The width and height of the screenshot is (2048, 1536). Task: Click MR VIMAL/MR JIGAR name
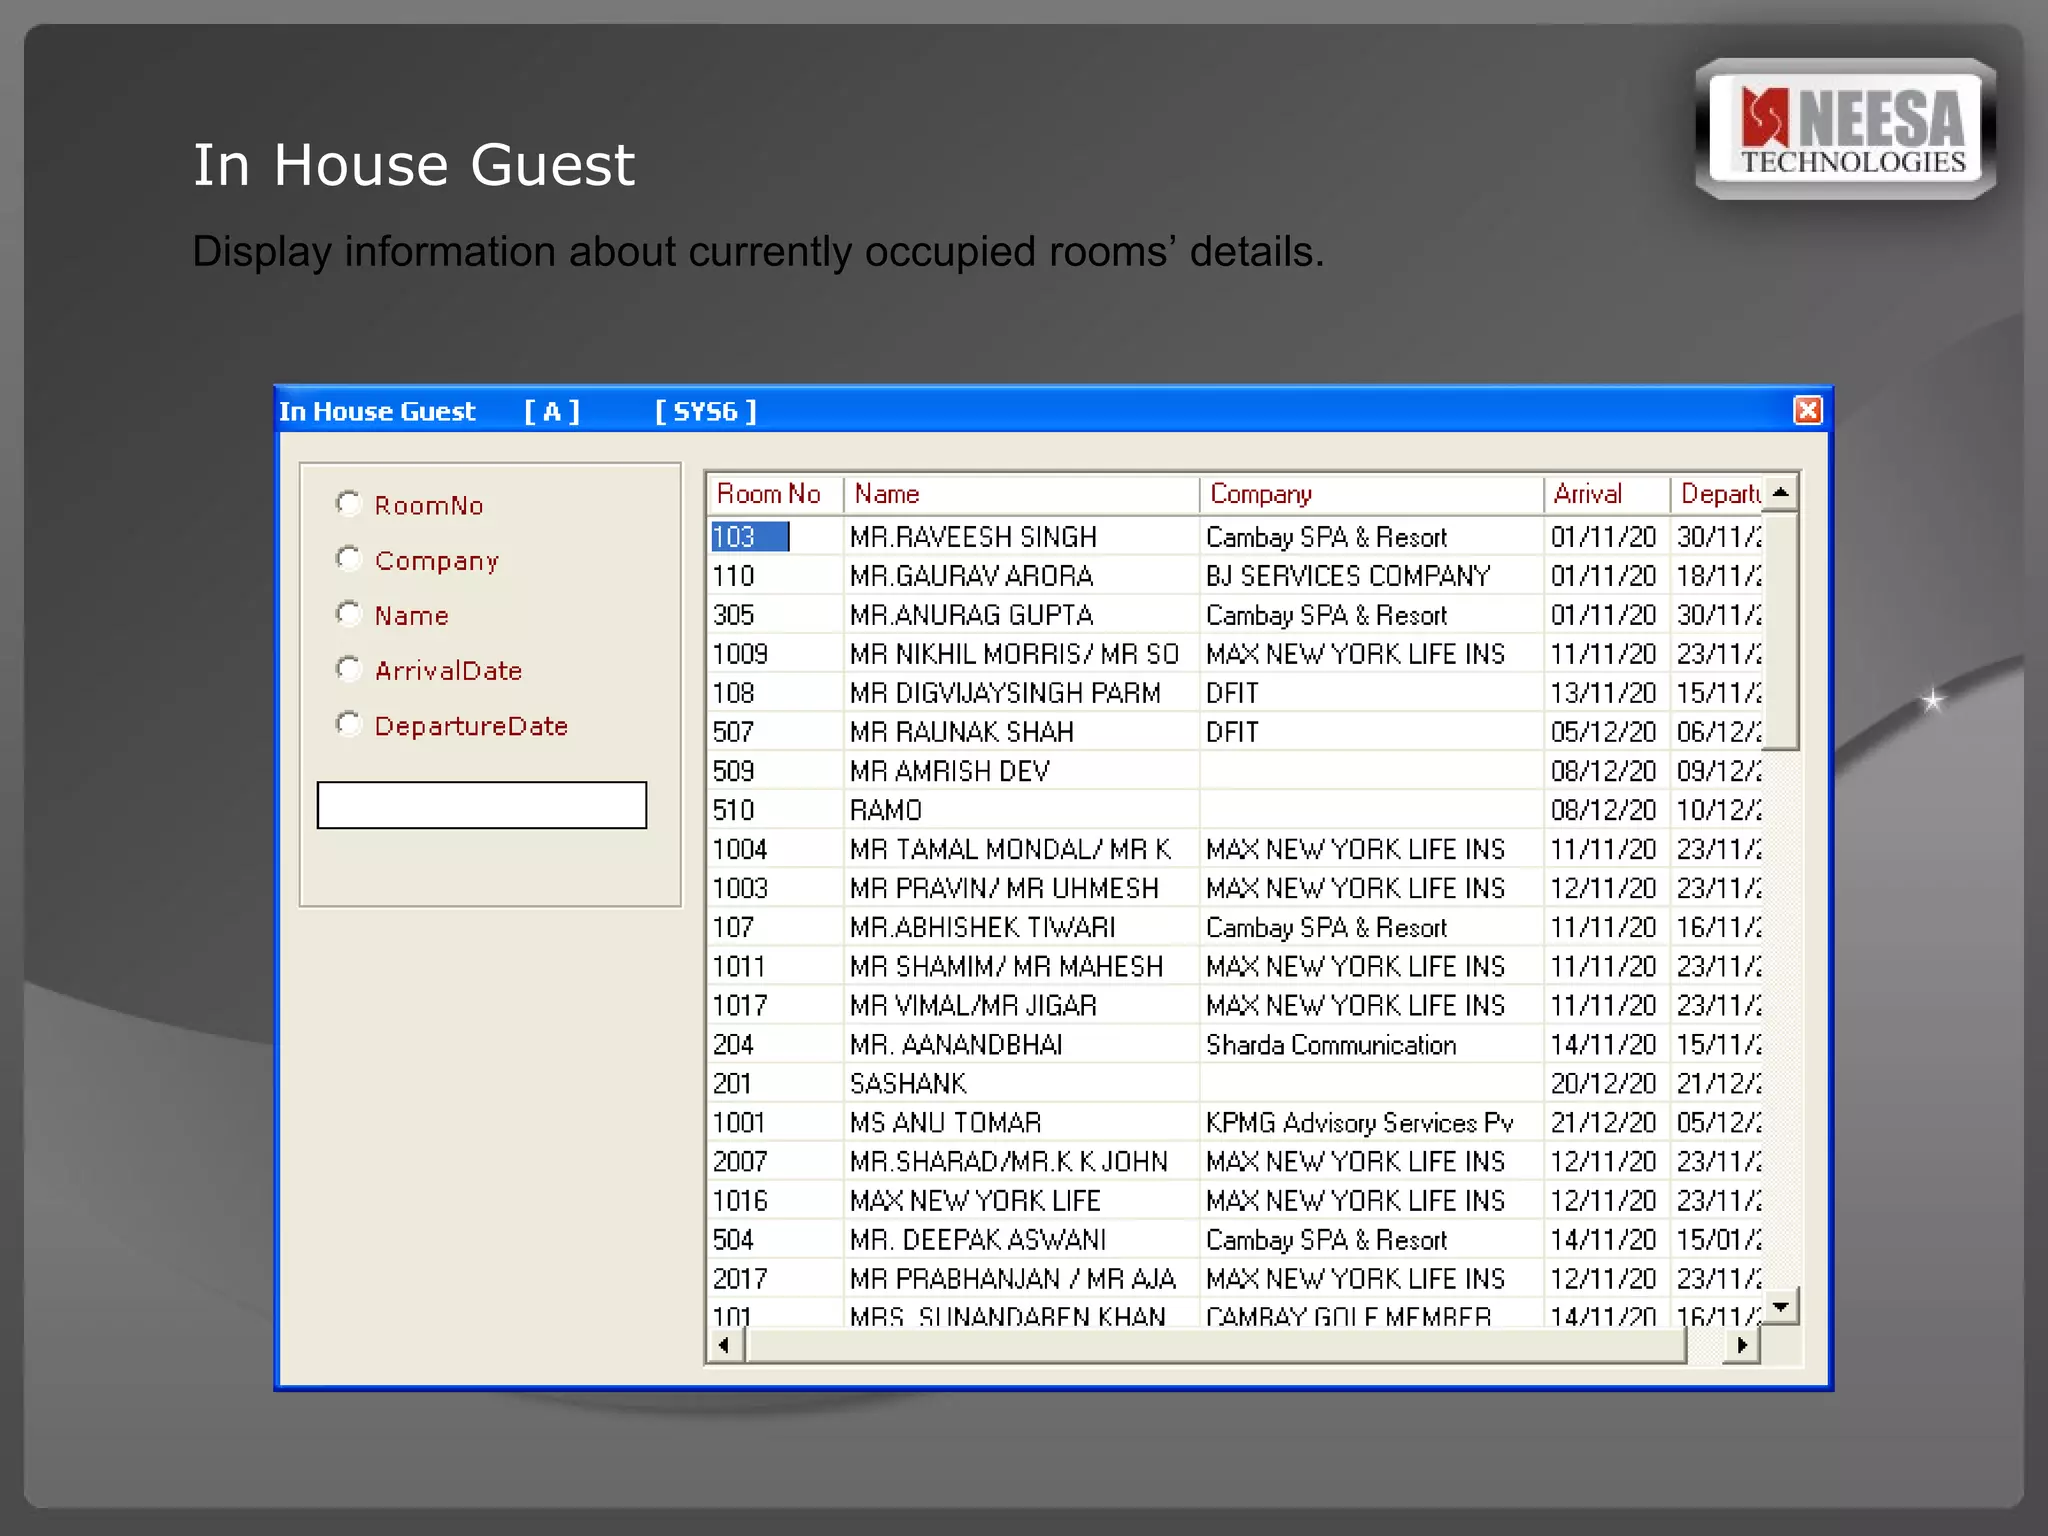pos(973,1005)
